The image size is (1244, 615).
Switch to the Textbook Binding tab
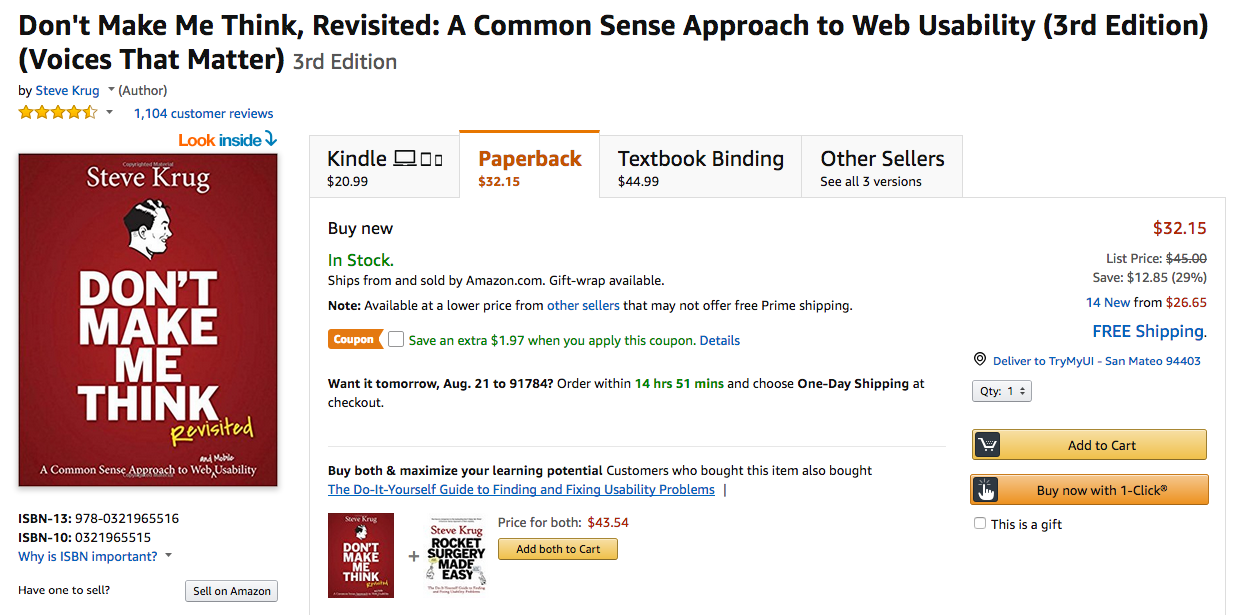(700, 165)
